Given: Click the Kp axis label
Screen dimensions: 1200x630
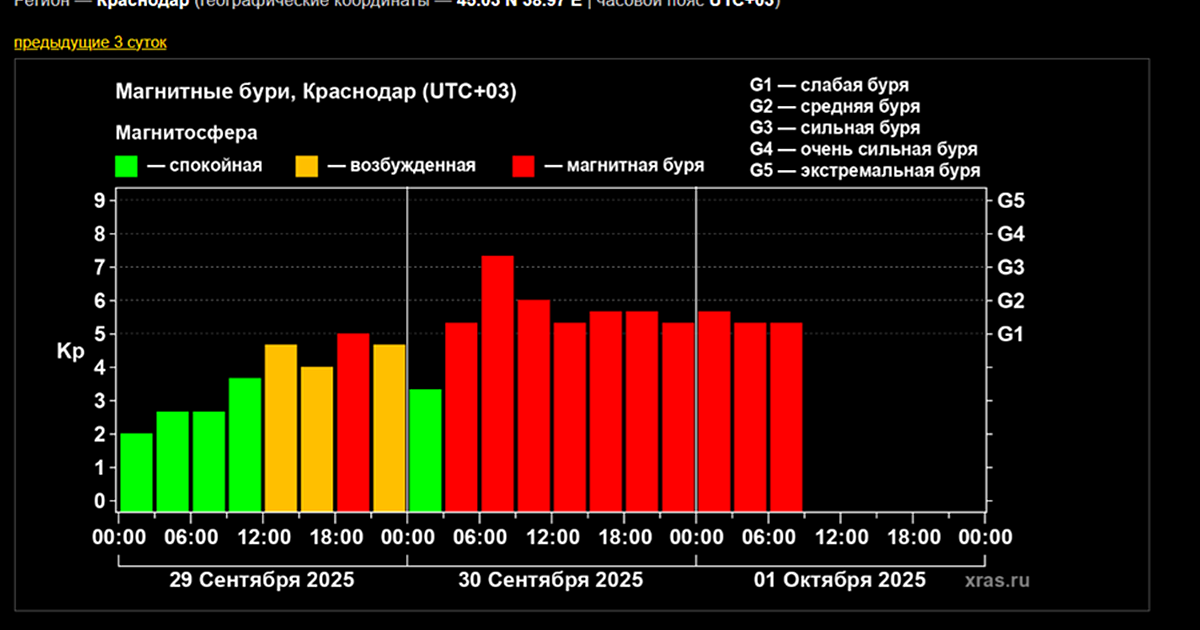Looking at the screenshot, I should coord(68,351).
